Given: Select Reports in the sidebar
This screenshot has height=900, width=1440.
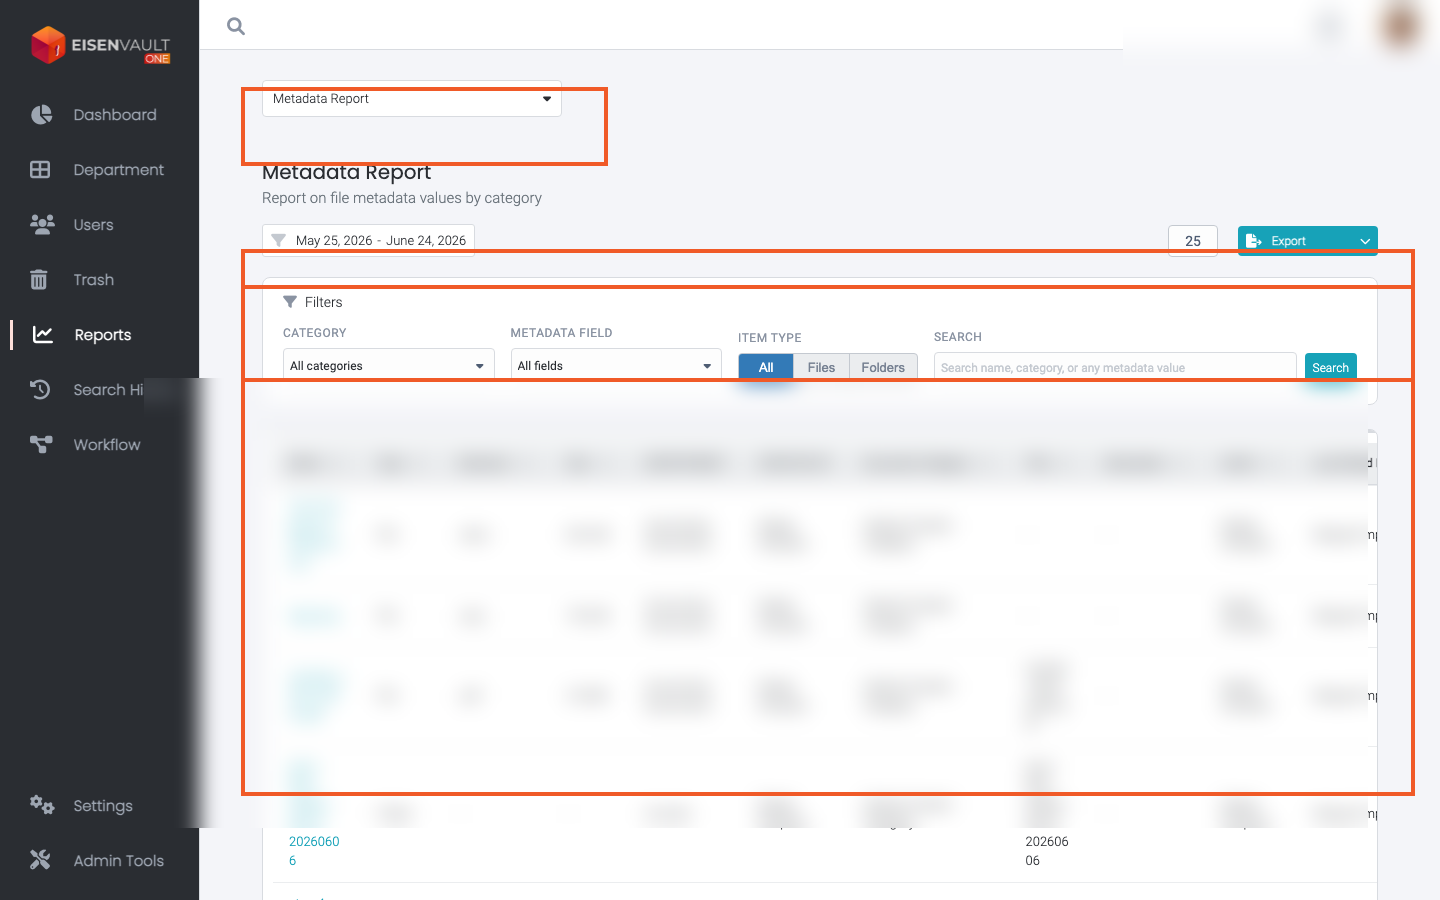Looking at the screenshot, I should click(x=103, y=335).
